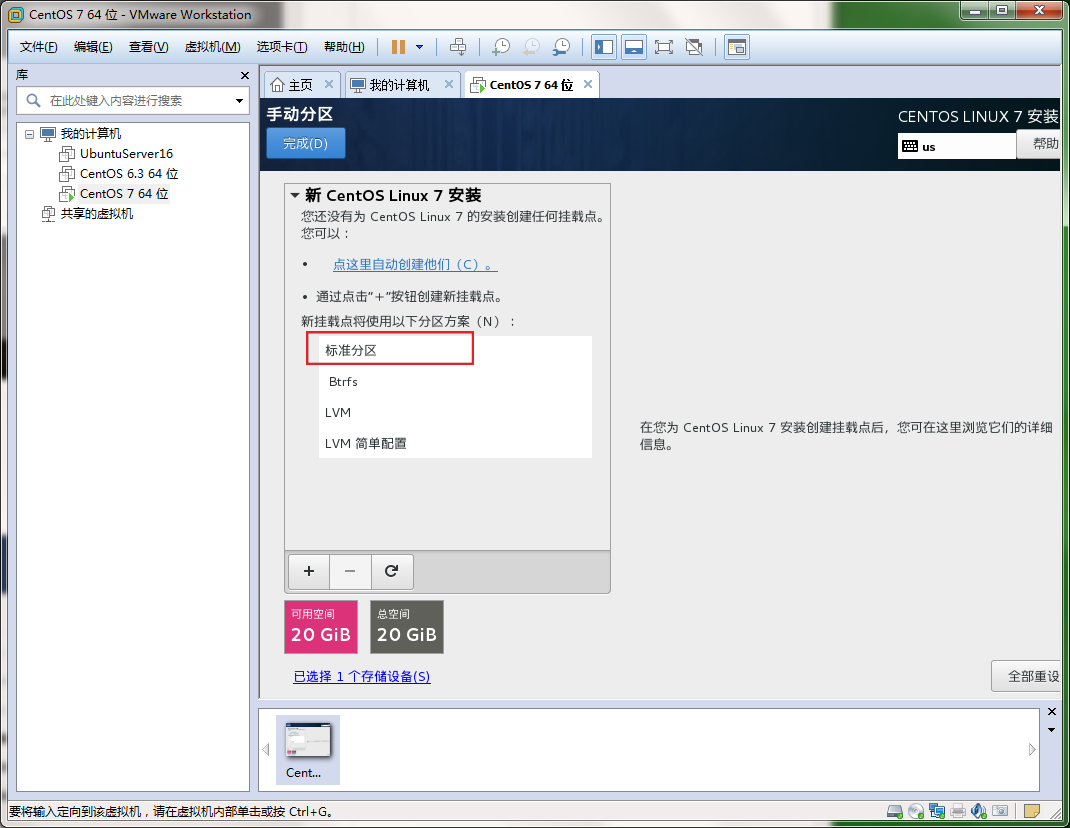Open the 查看(V) menu

[x=148, y=47]
